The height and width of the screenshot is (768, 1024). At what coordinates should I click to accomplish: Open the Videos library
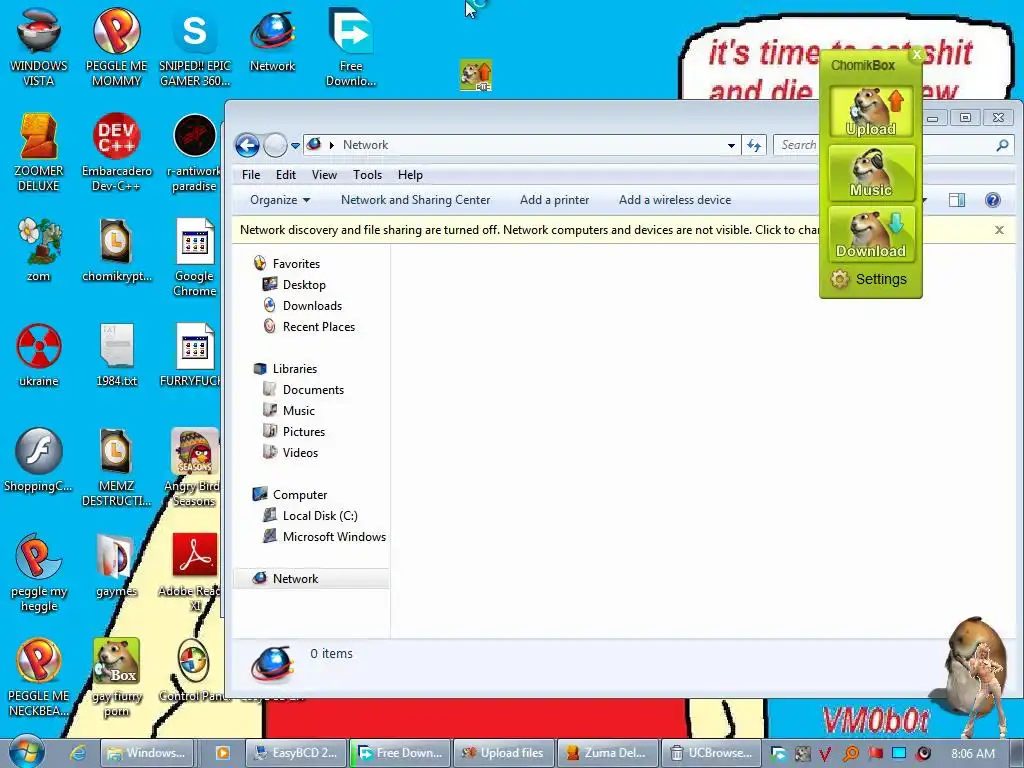click(300, 453)
